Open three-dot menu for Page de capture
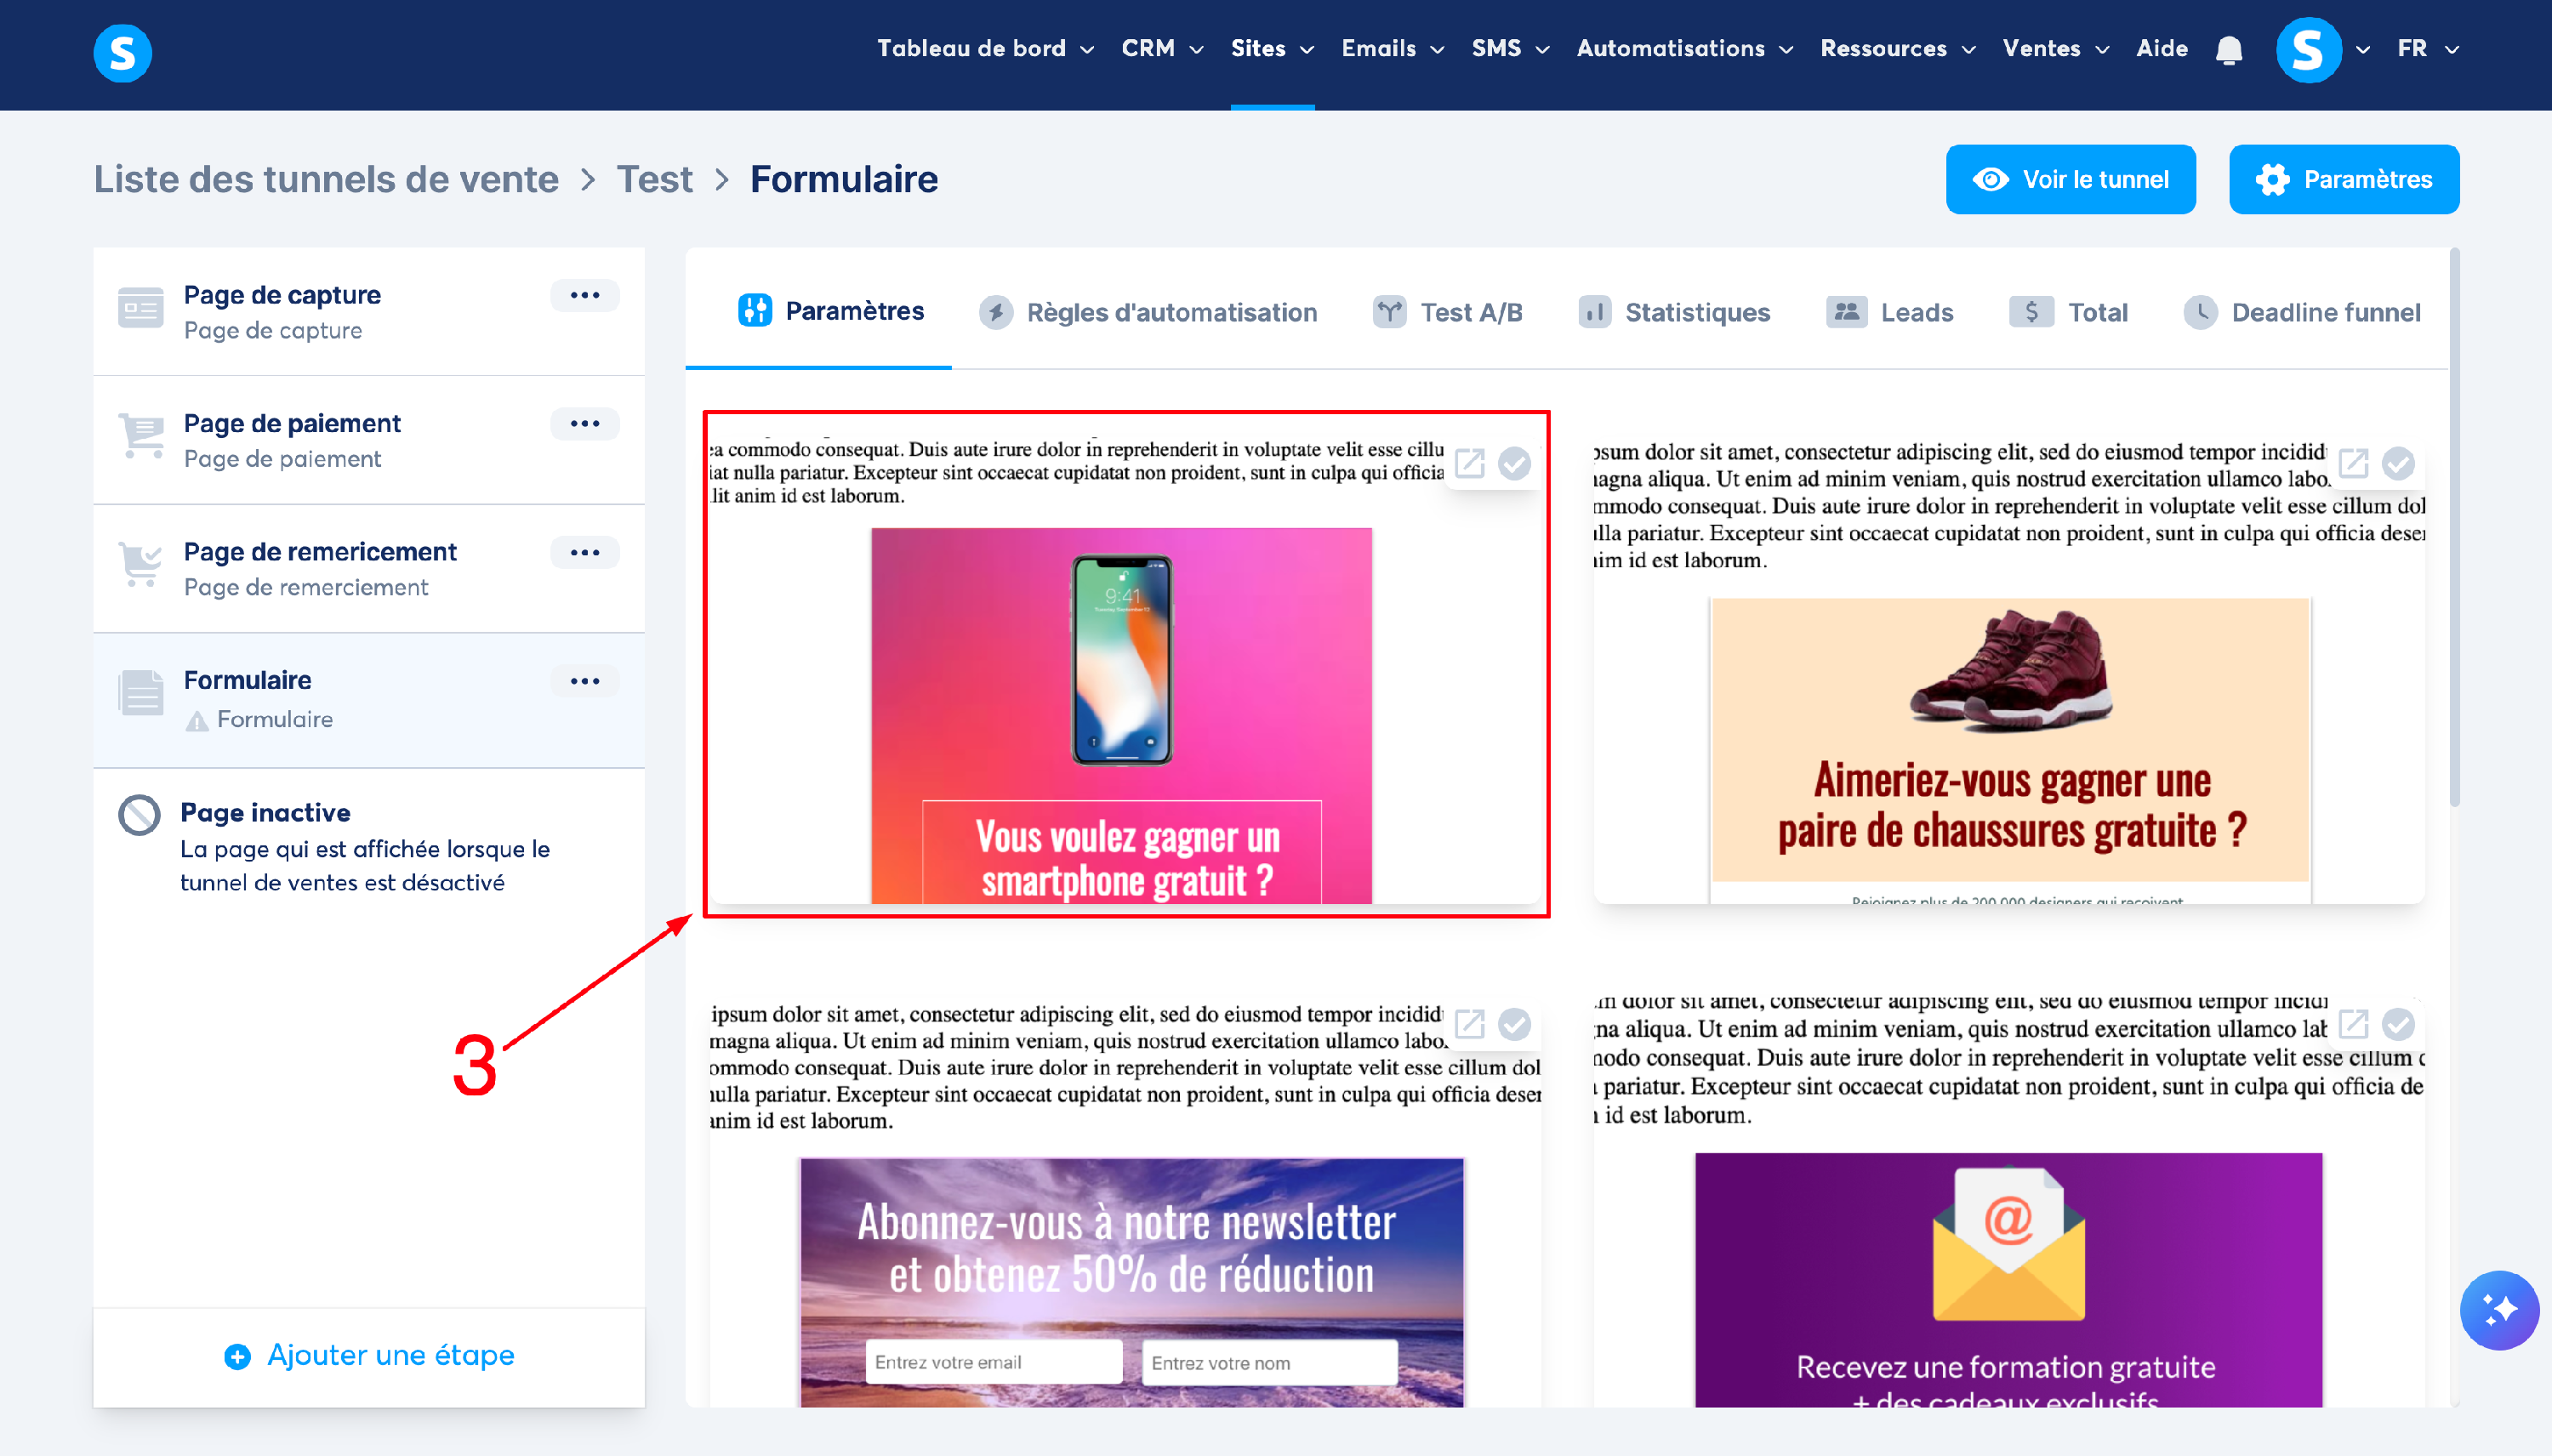This screenshot has width=2552, height=1456. click(584, 295)
